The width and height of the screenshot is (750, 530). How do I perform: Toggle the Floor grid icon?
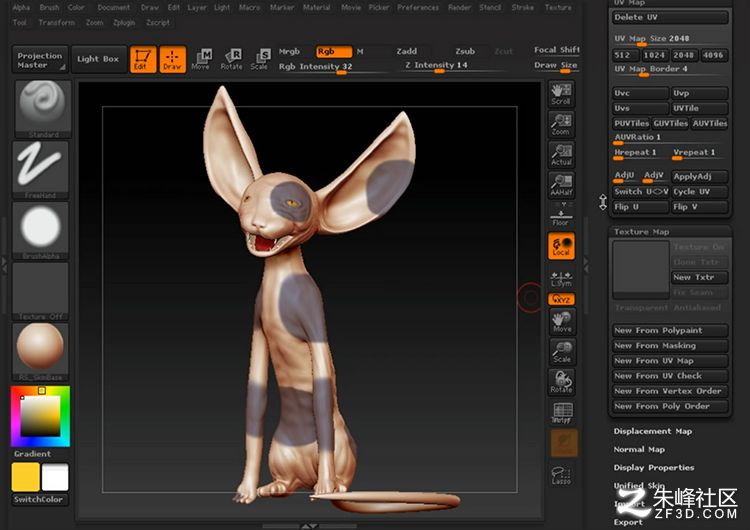(561, 215)
